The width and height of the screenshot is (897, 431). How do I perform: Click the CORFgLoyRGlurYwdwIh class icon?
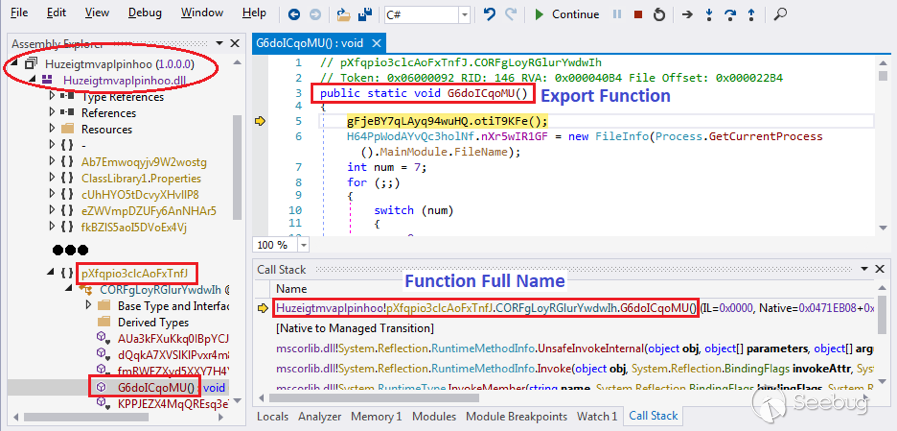pos(85,290)
